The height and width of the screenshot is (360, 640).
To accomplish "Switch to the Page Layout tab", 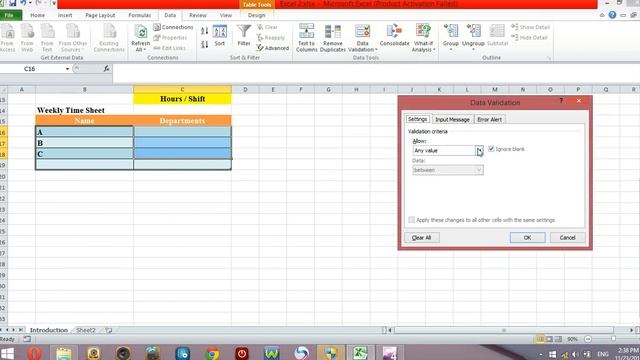I will 100,15.
